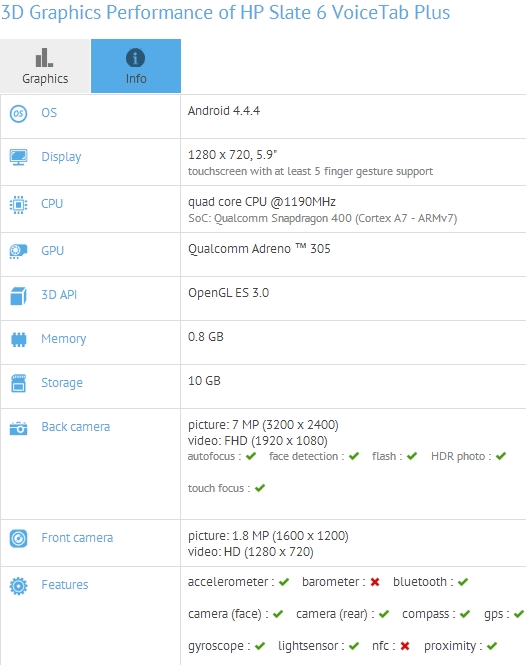
Task: Switch to the Info tab
Action: (136, 66)
